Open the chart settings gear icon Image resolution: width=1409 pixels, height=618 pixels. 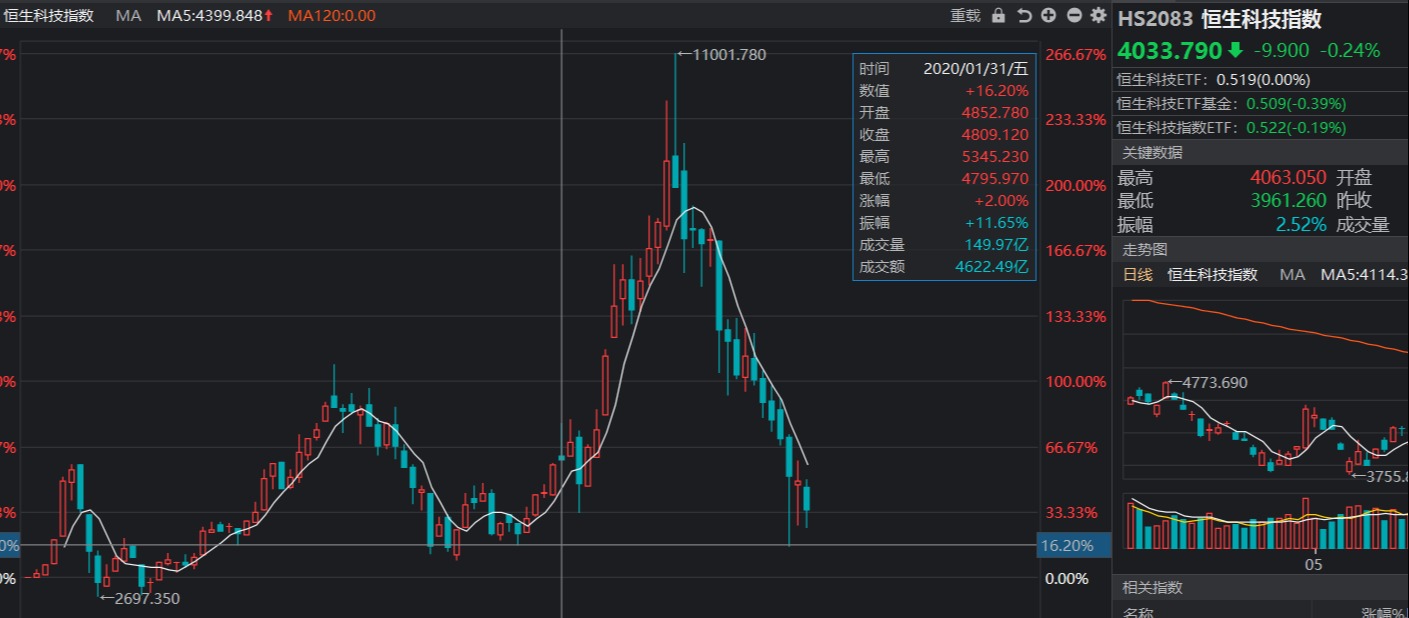1098,16
